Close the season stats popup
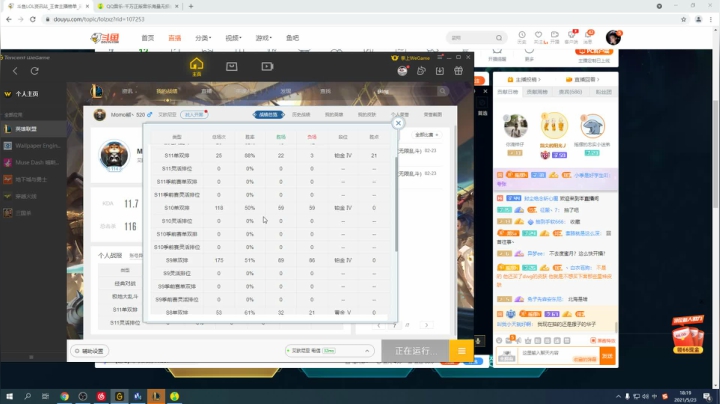 398,123
